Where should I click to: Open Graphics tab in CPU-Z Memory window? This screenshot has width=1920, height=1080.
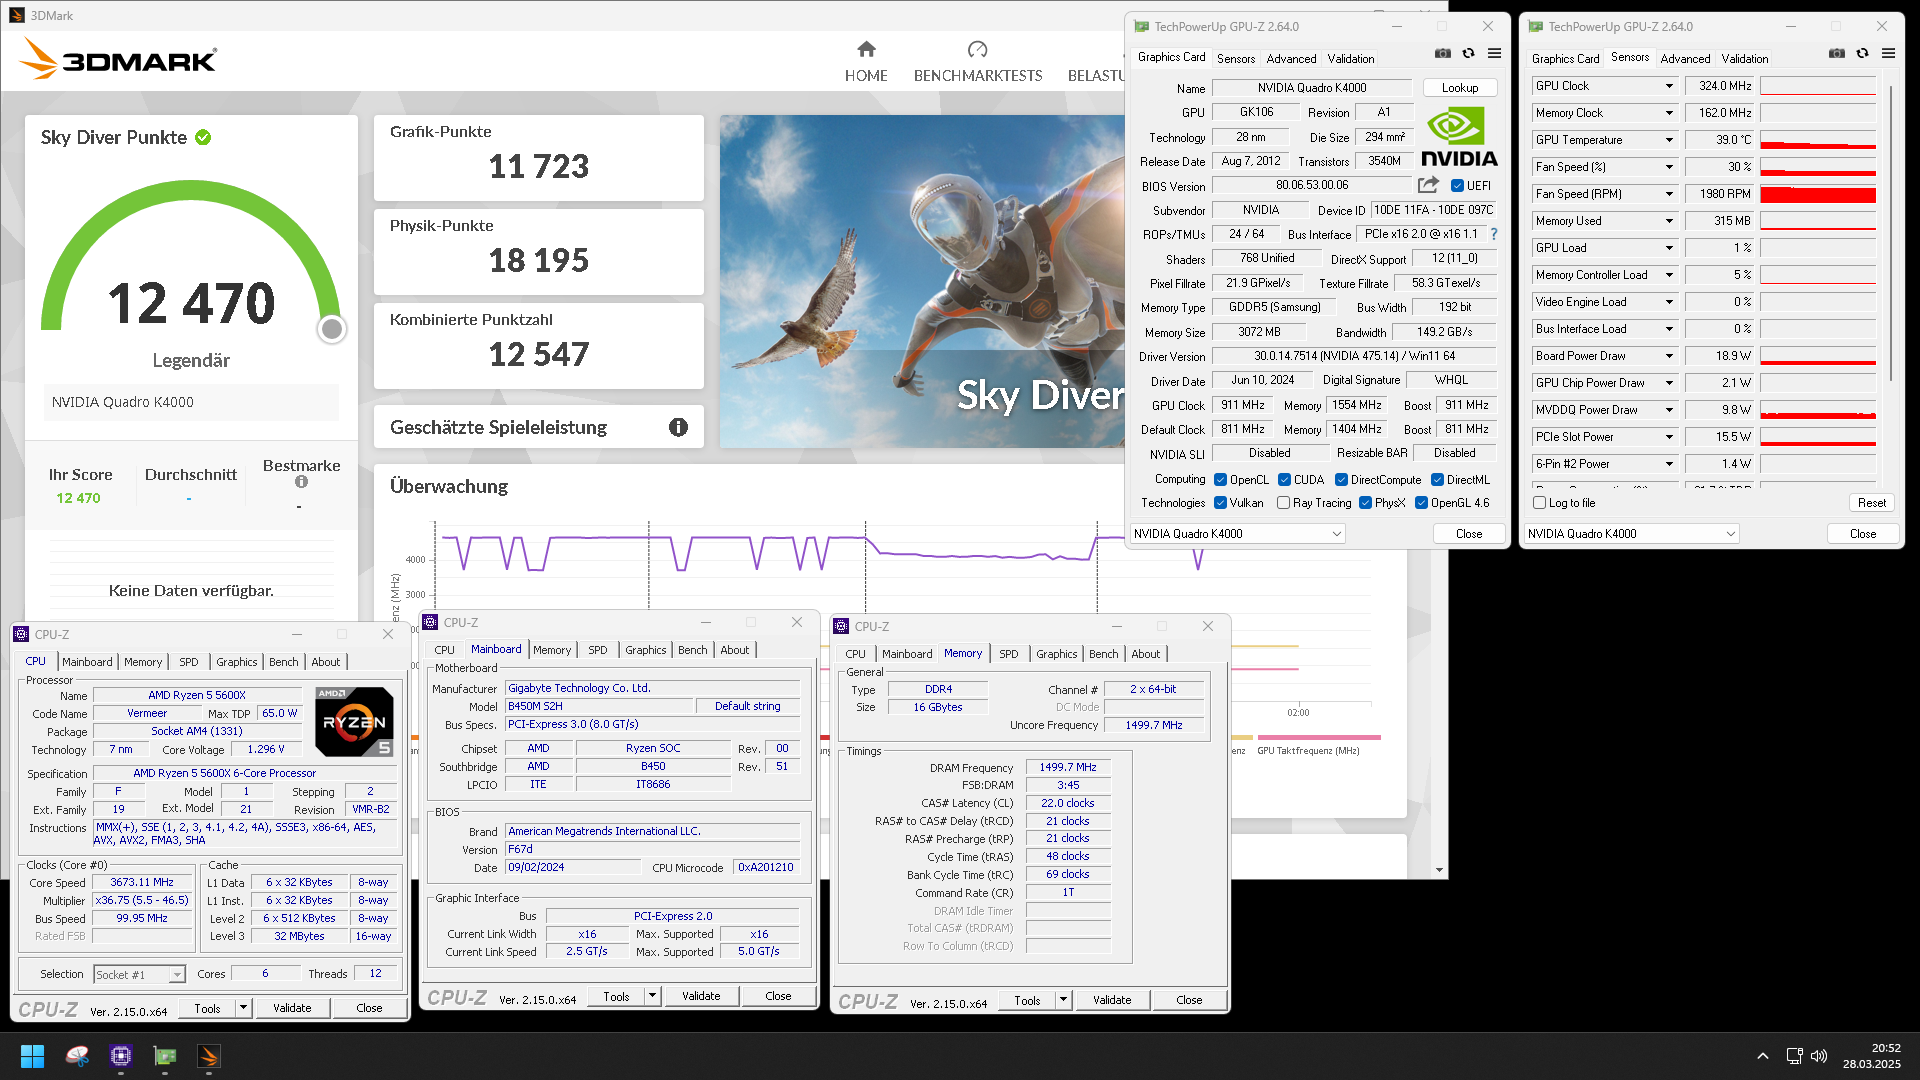point(1056,654)
